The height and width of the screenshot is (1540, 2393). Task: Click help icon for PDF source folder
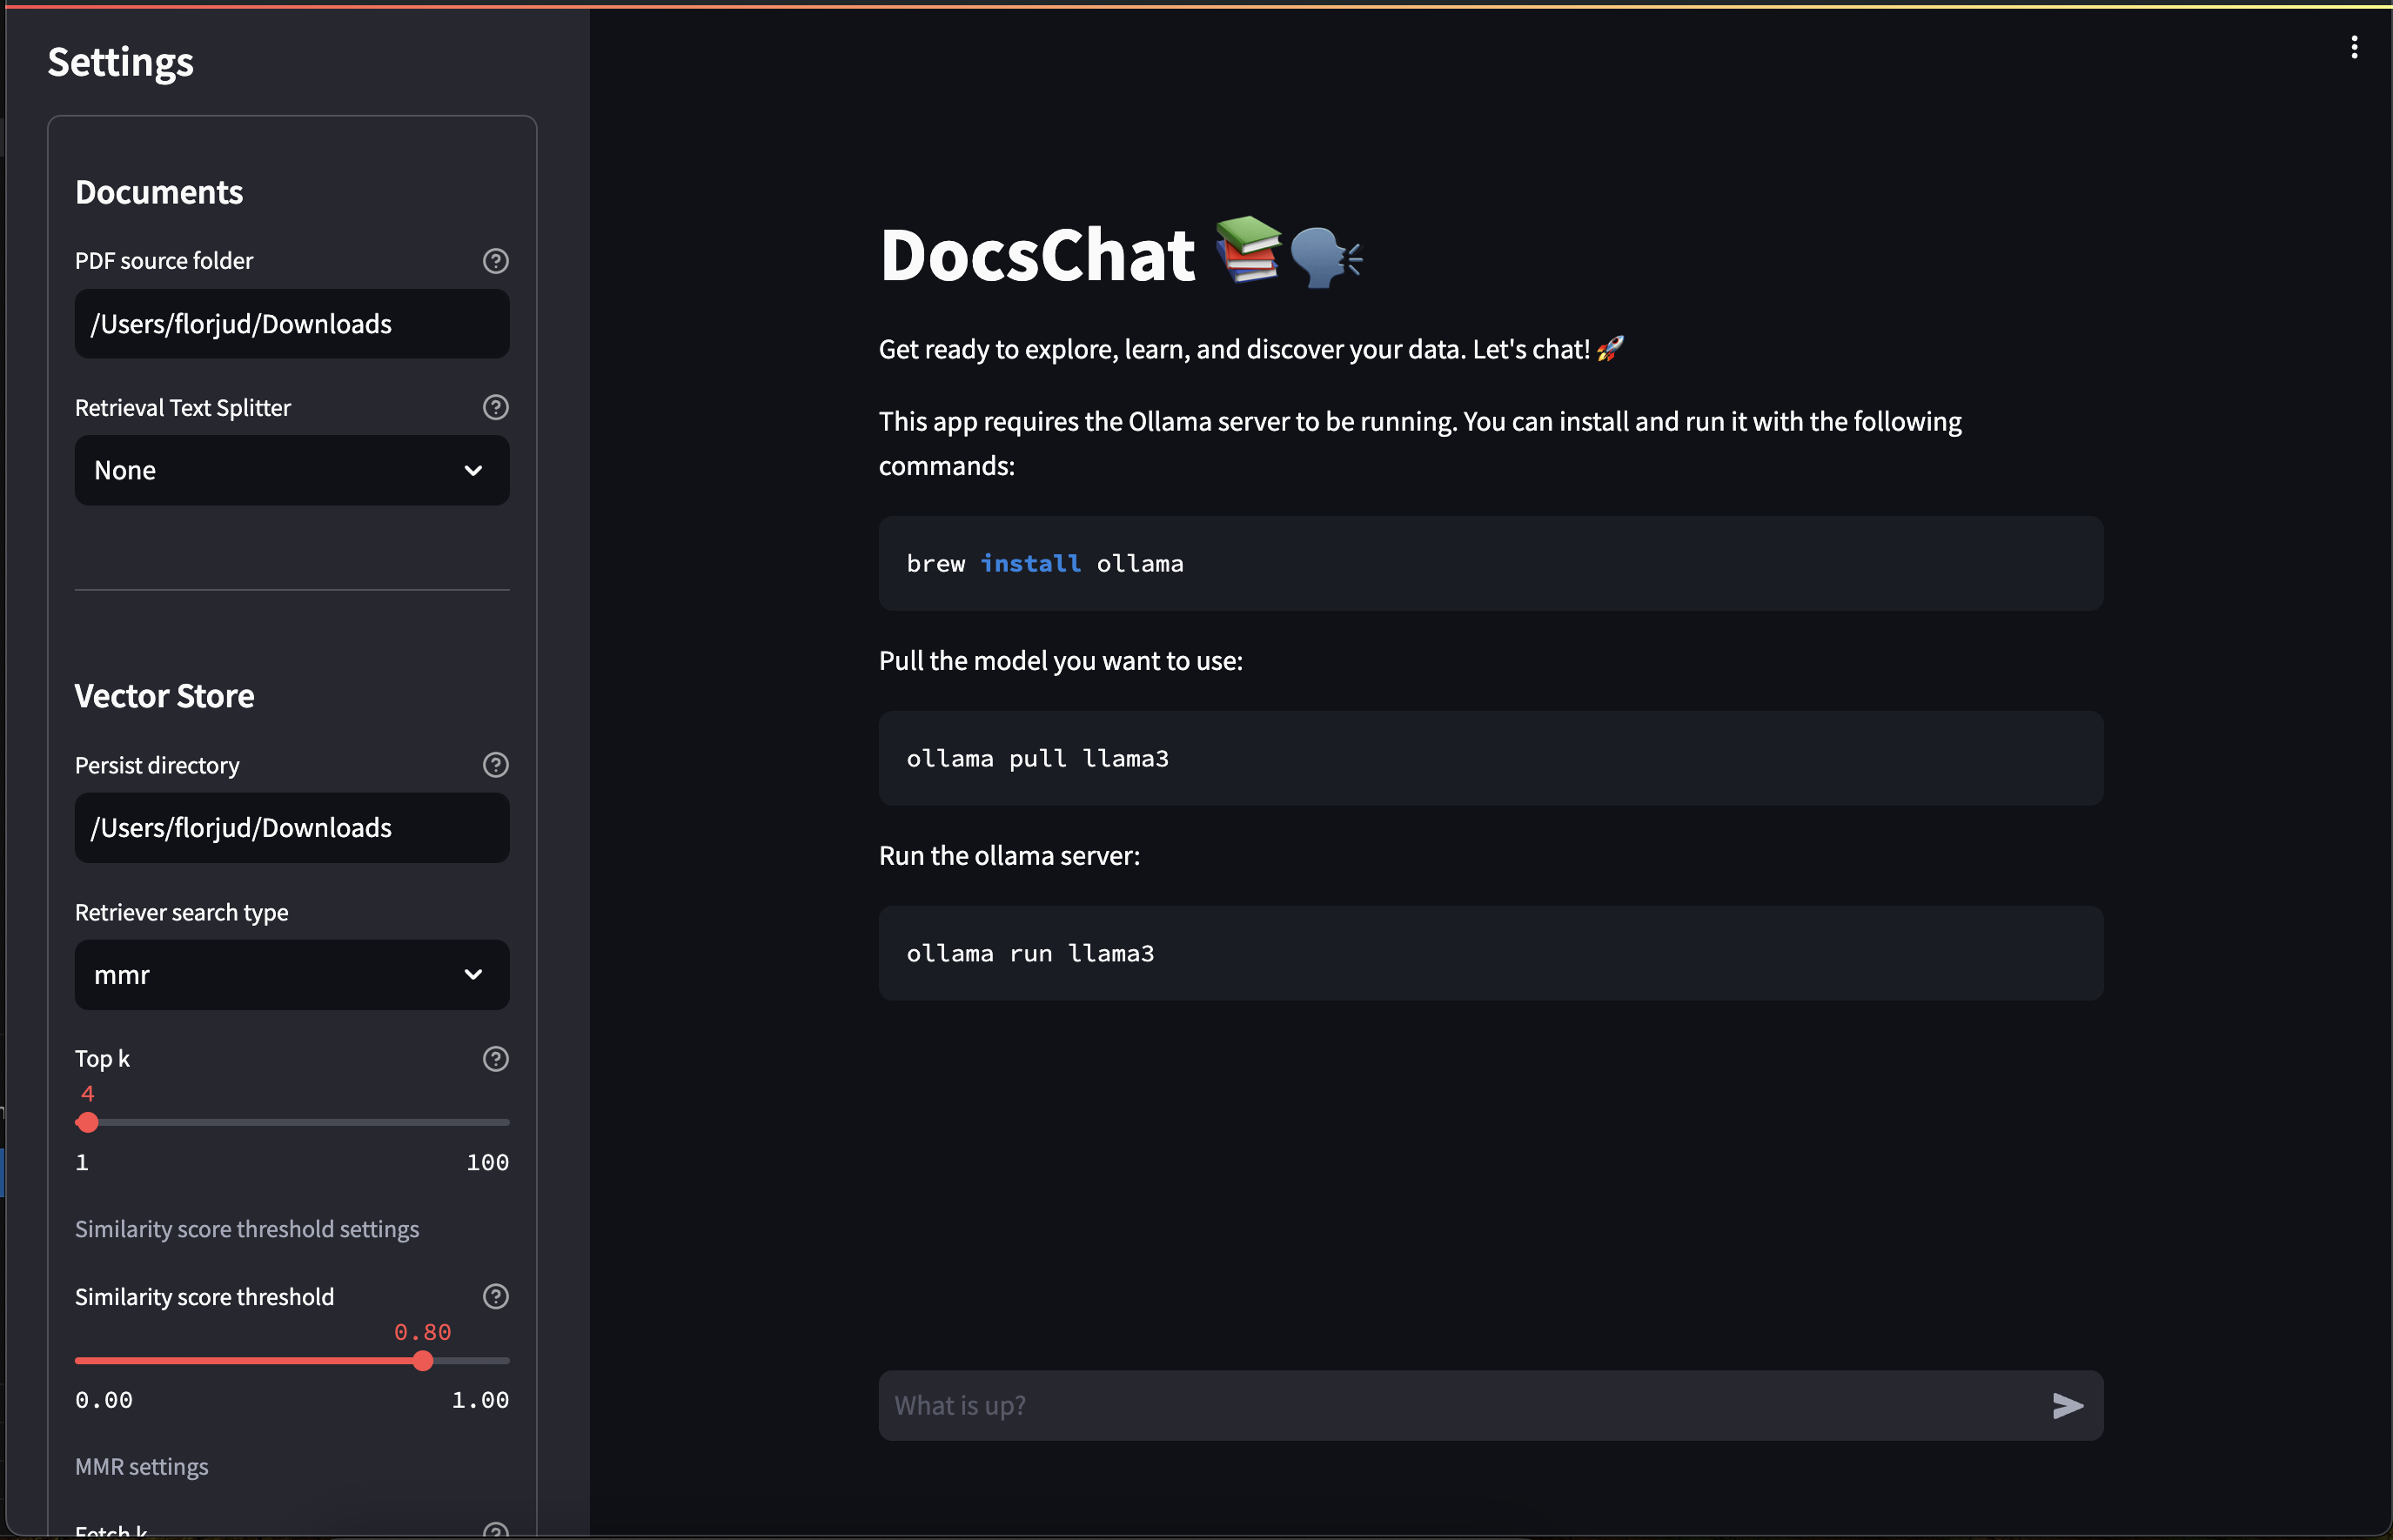[495, 261]
